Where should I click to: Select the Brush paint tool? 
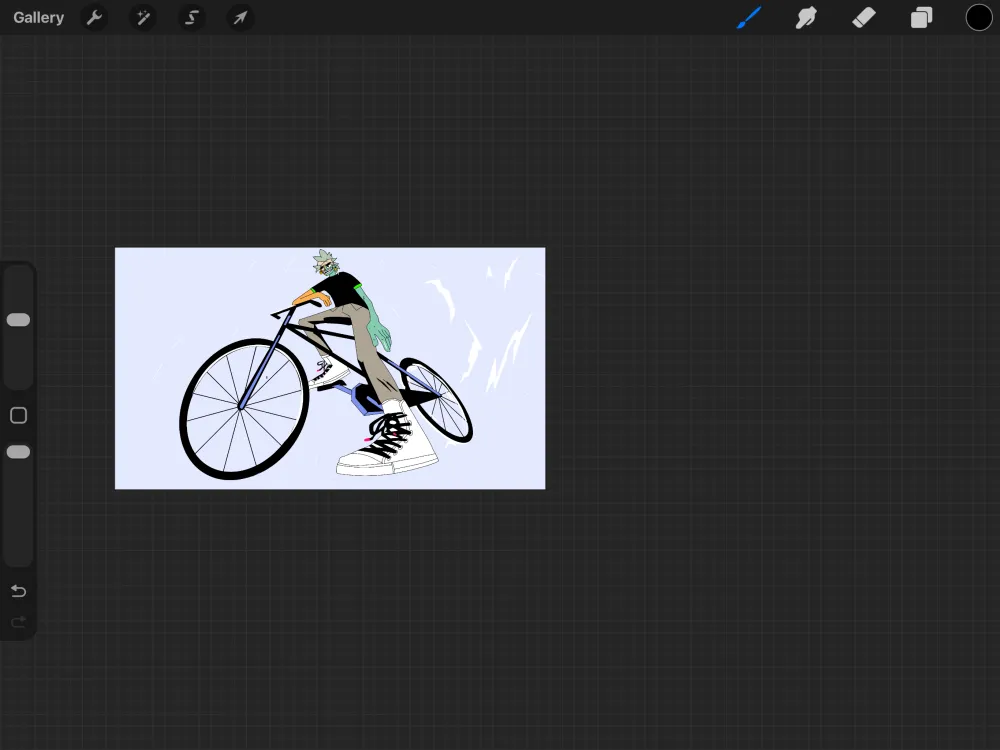click(749, 17)
